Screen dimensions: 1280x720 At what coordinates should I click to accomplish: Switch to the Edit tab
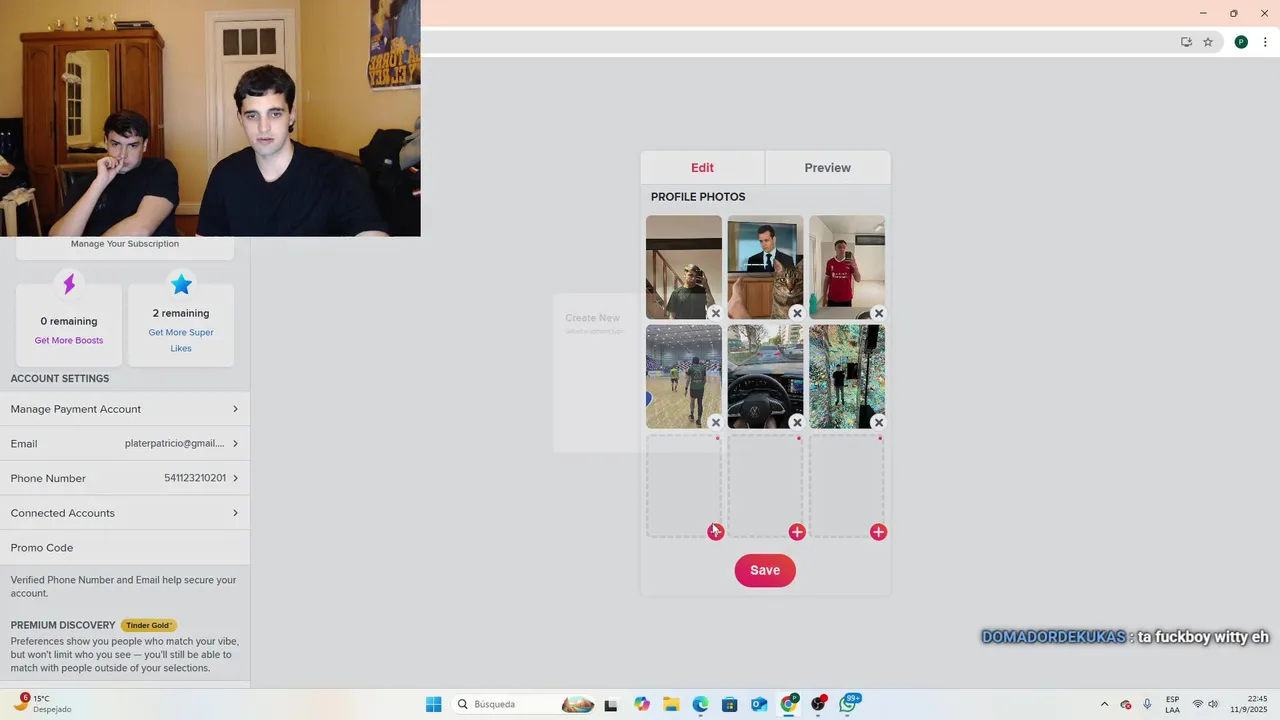click(702, 168)
